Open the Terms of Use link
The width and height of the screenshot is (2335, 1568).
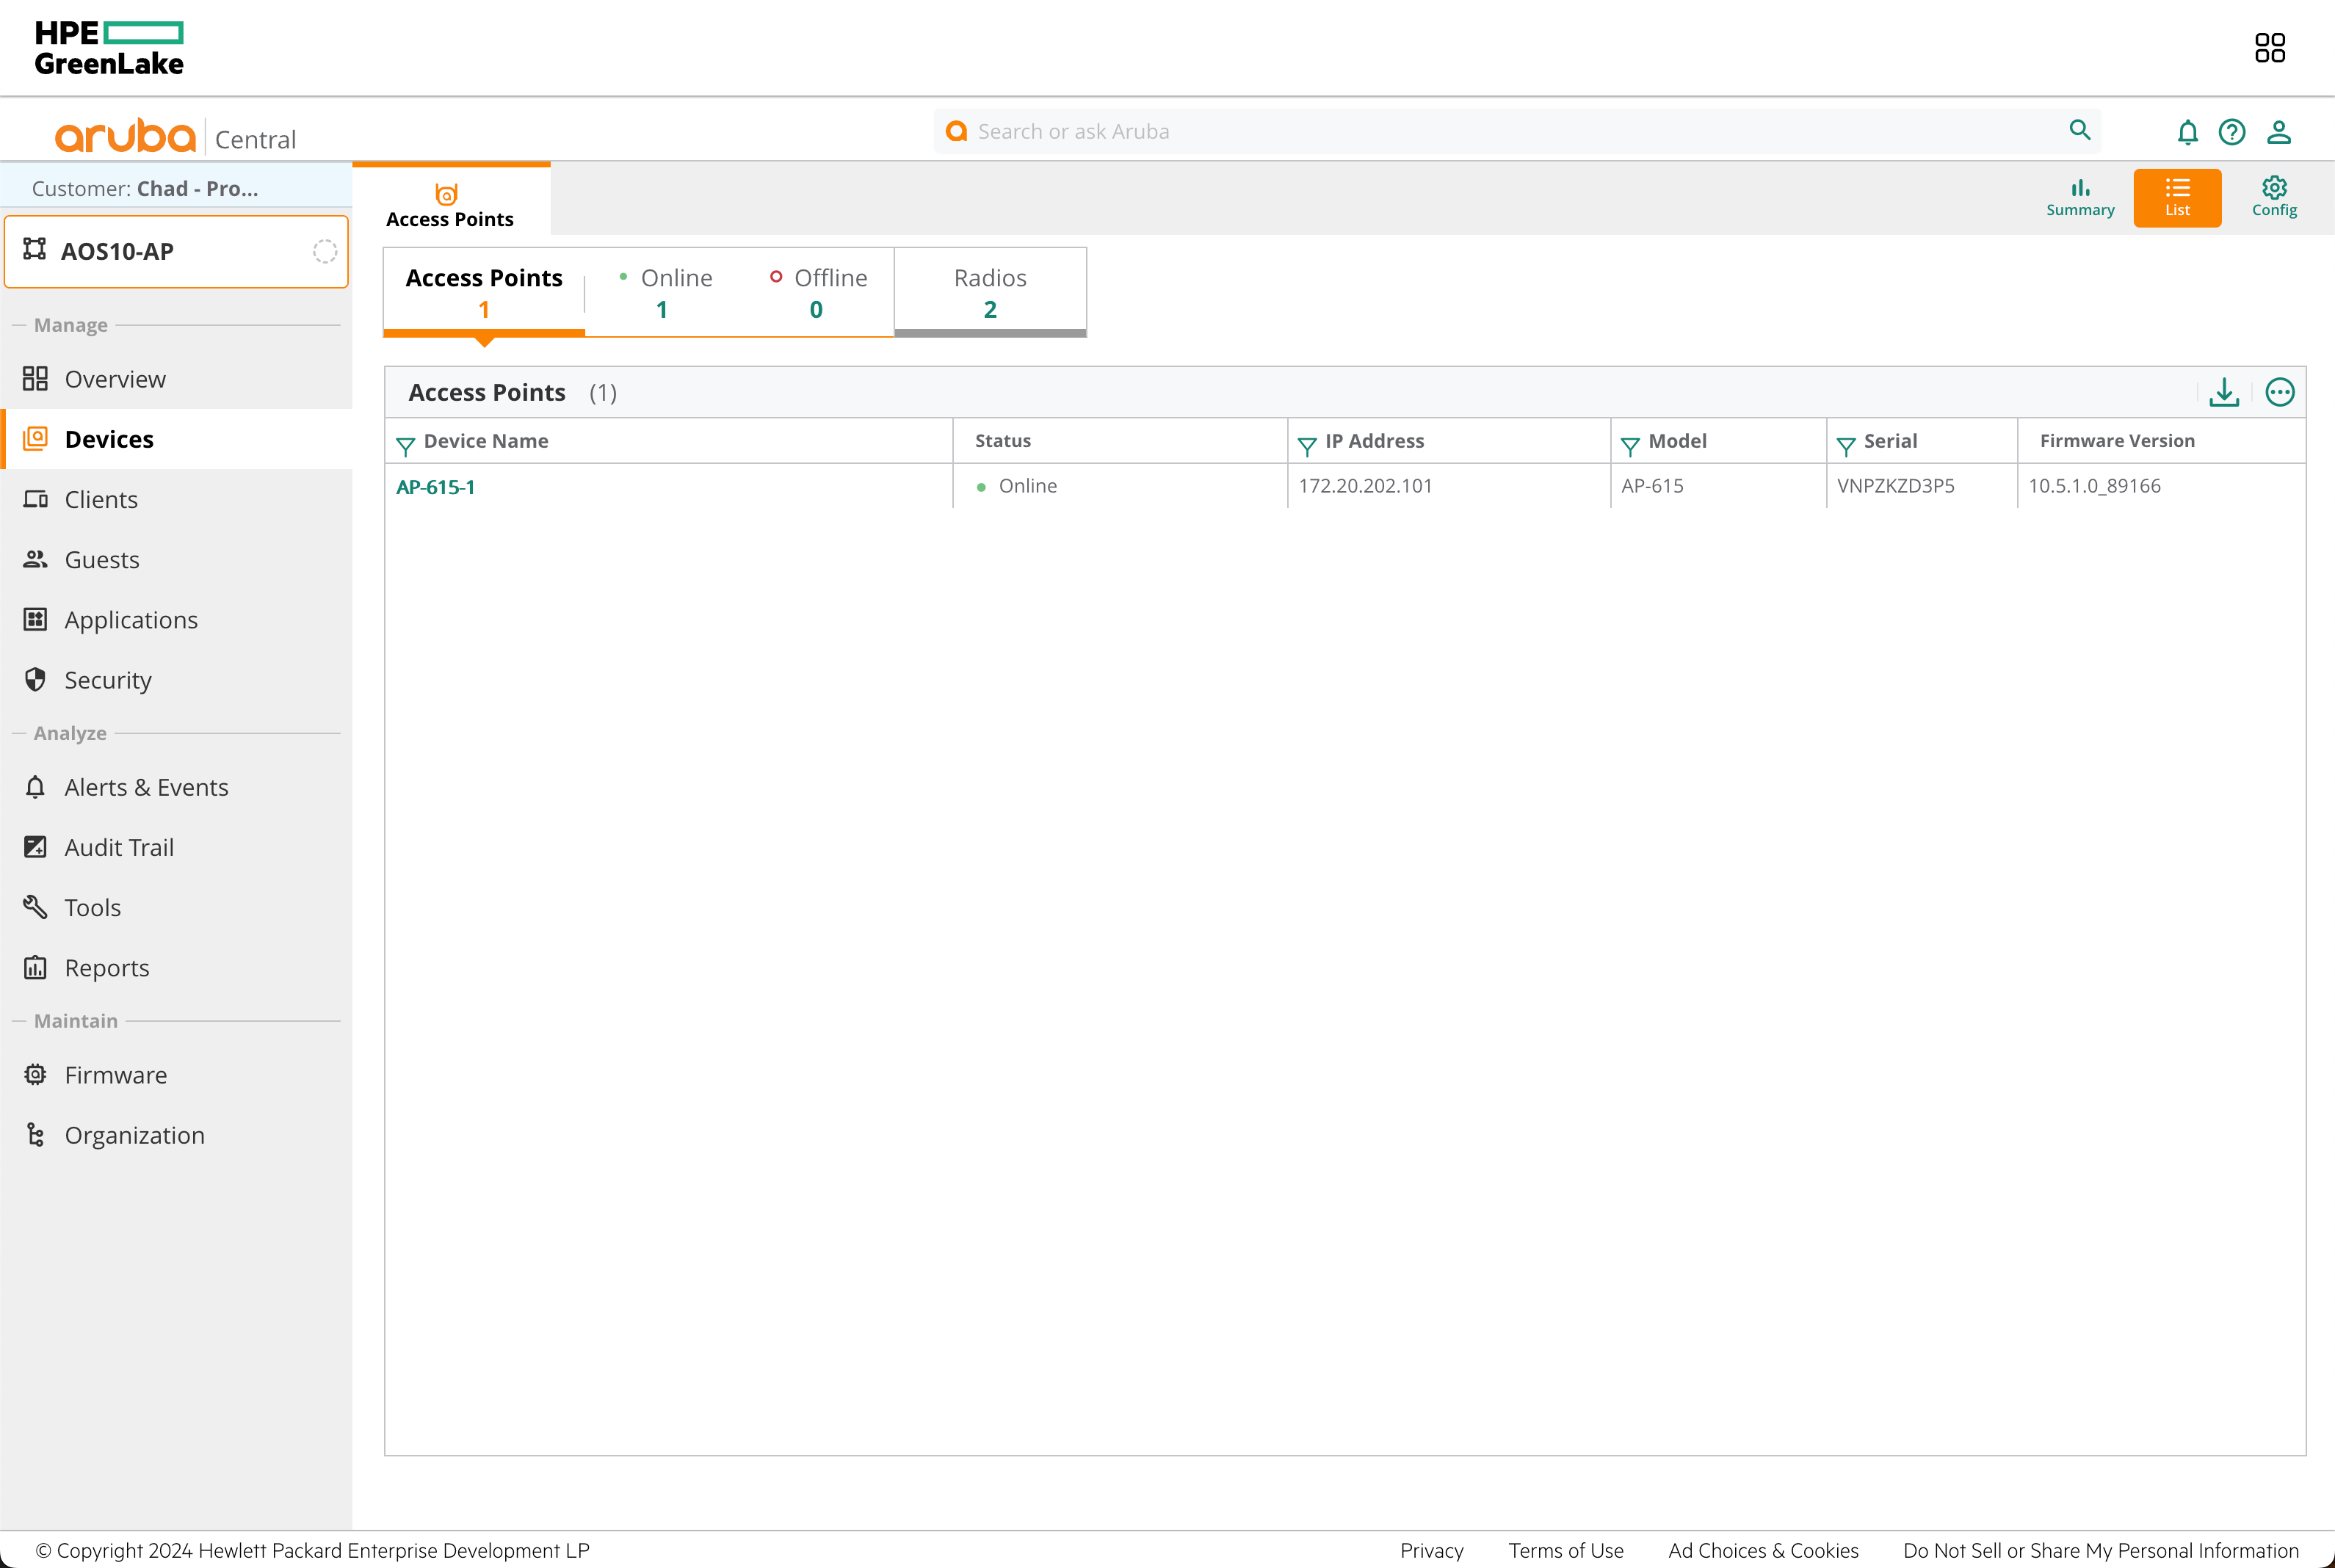click(x=1565, y=1550)
